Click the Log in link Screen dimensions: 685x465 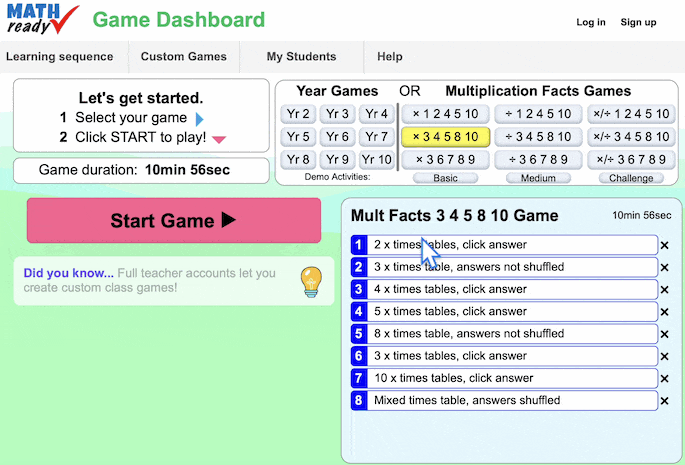coord(591,22)
